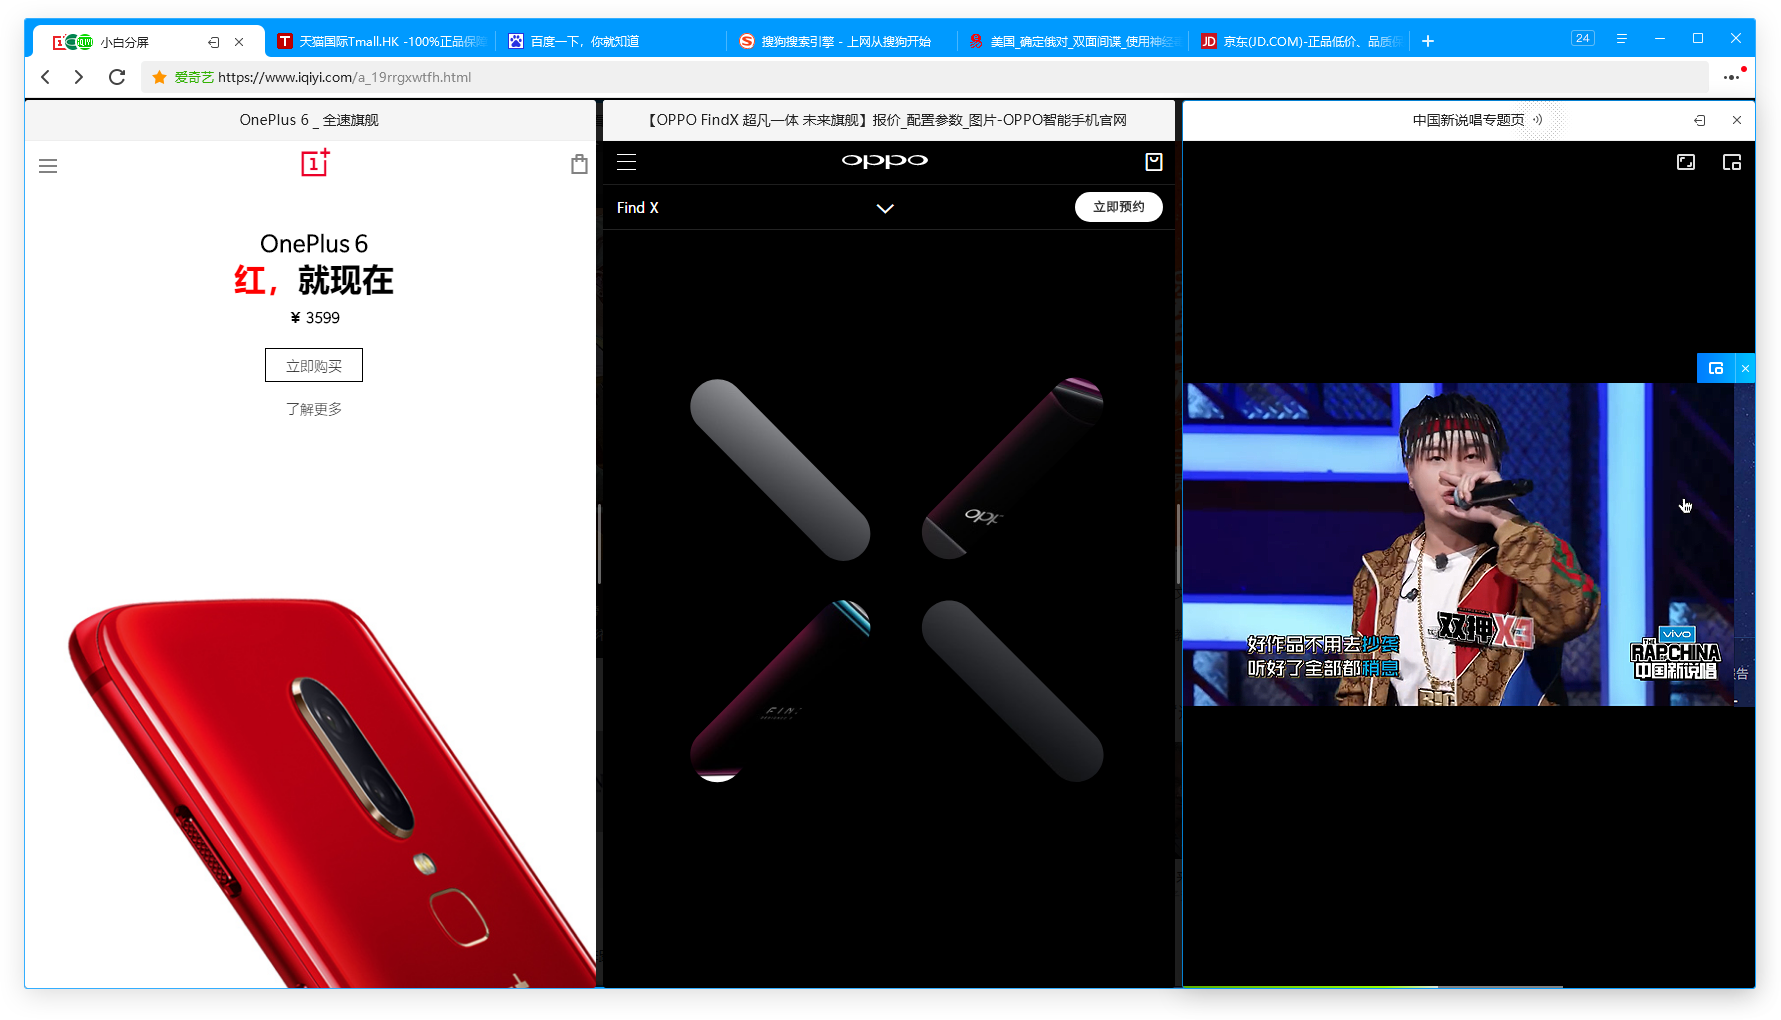Reload the current page
This screenshot has height=1020, width=1781.
click(x=117, y=77)
